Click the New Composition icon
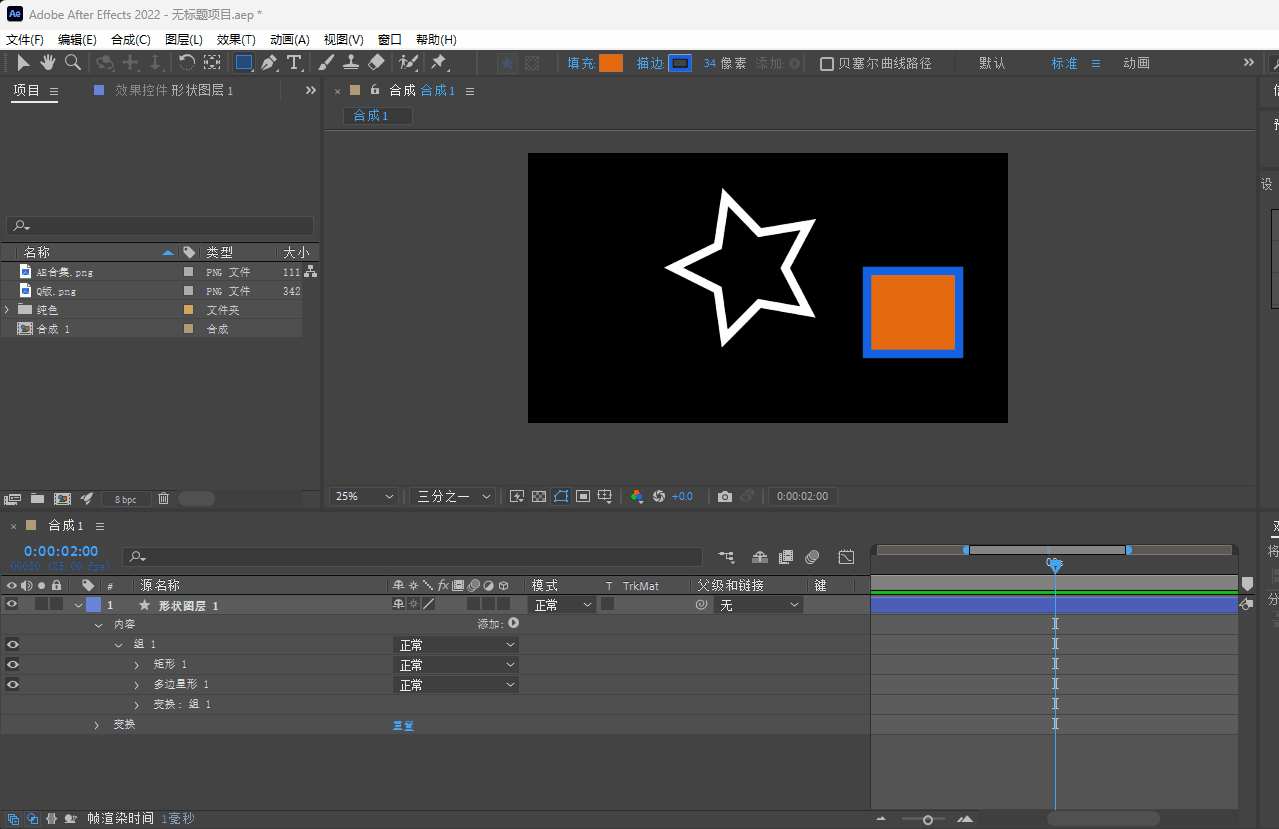 point(62,498)
